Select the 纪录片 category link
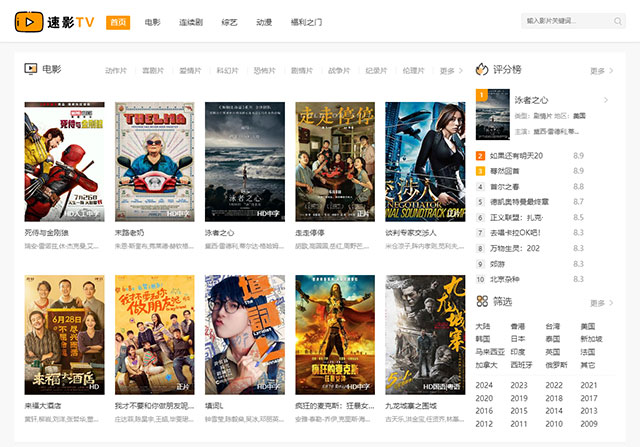The image size is (640, 447). pos(376,71)
